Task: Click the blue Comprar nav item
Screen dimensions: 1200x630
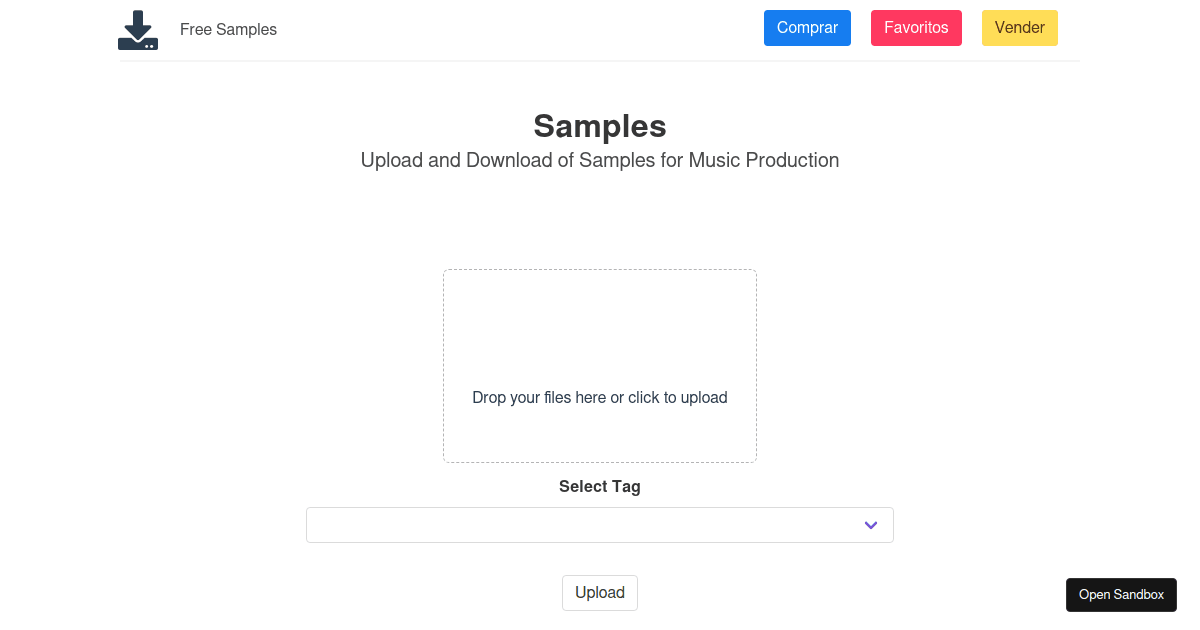Action: 807,28
